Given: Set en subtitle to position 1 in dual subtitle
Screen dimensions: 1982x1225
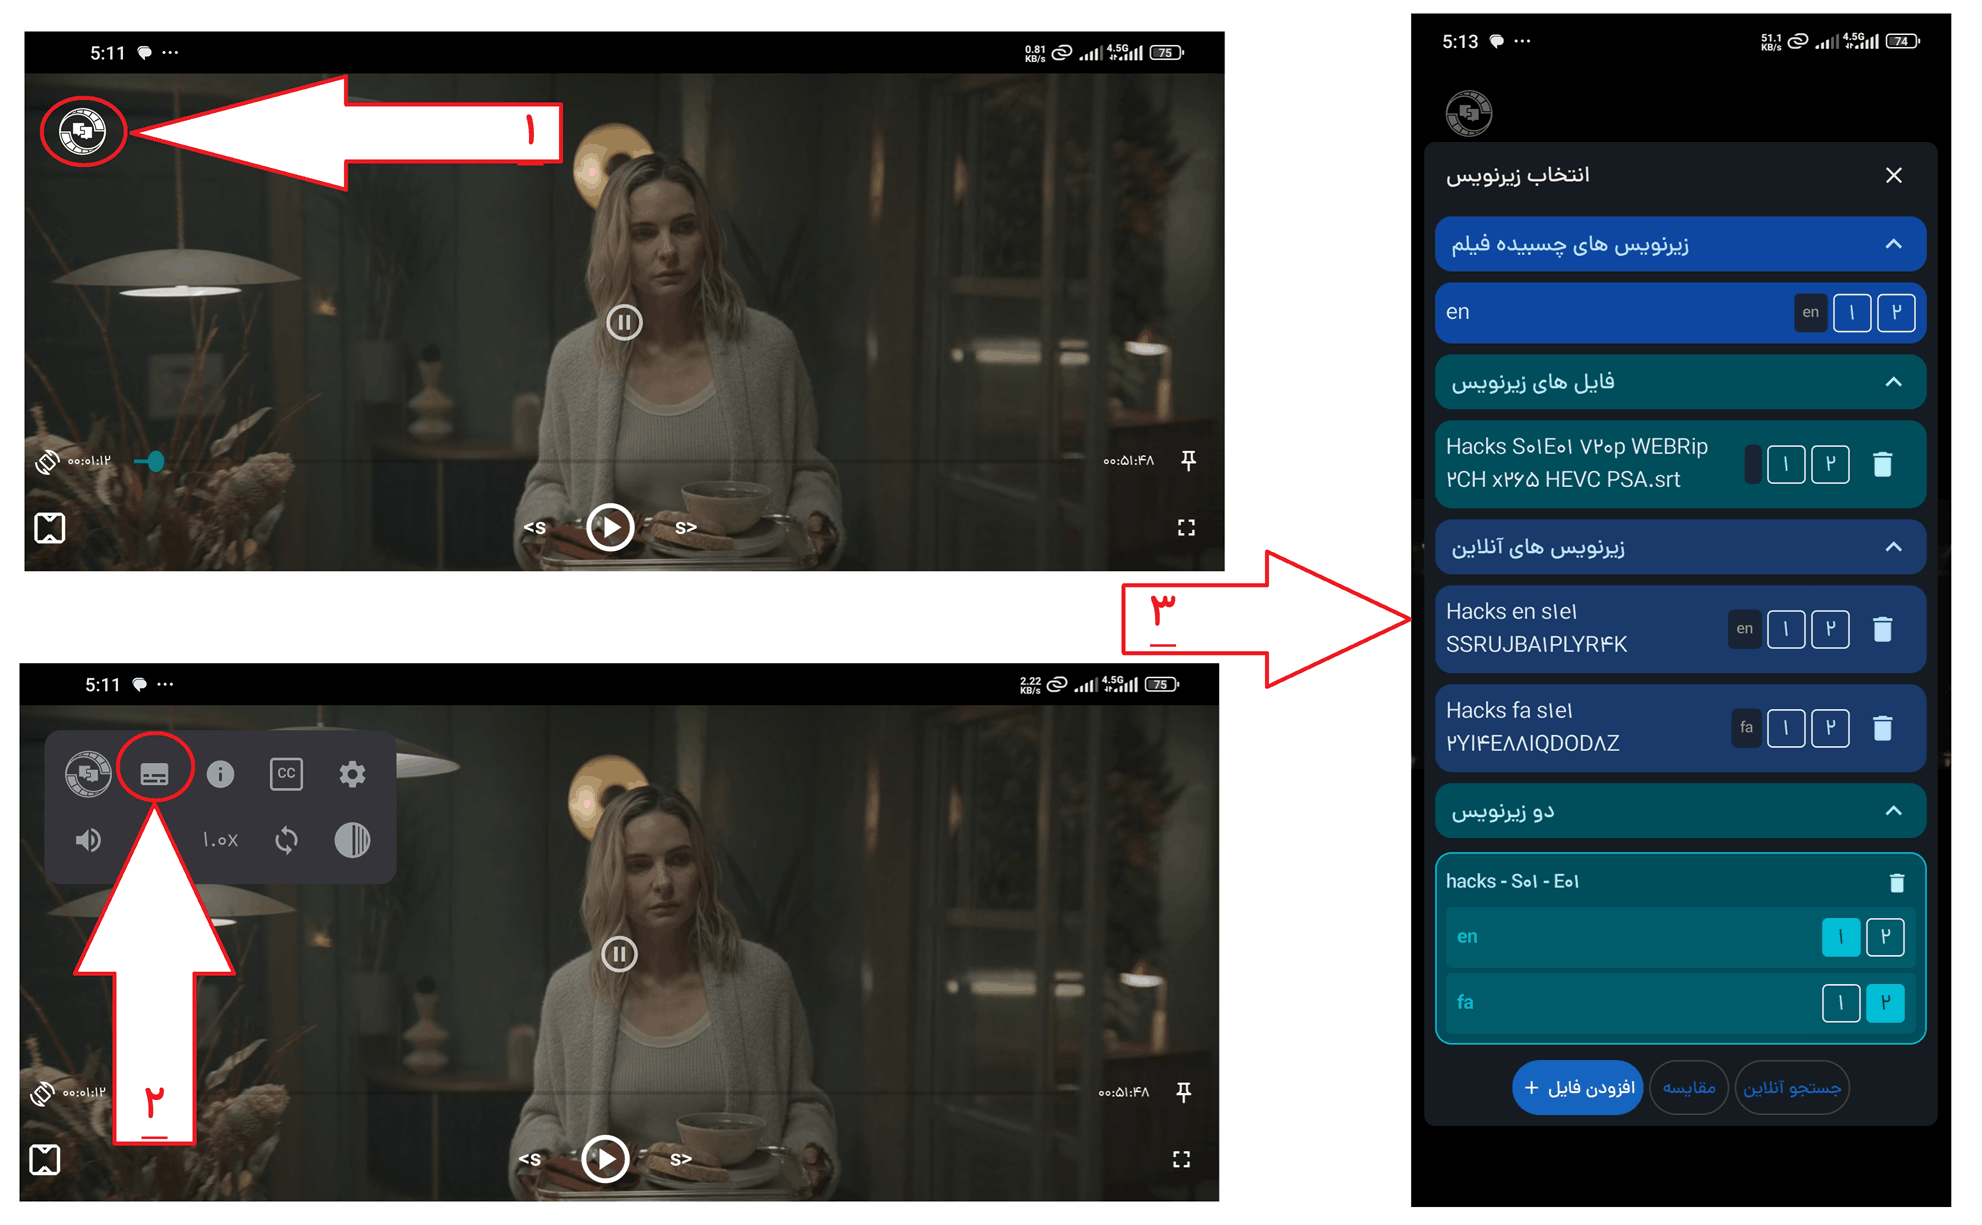Looking at the screenshot, I should (1841, 937).
